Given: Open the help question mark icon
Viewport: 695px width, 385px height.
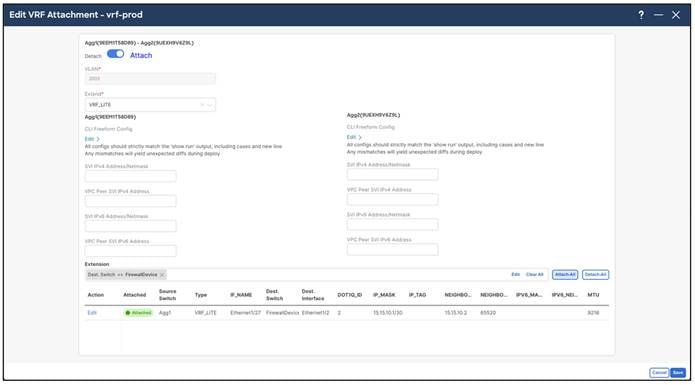Looking at the screenshot, I should [x=641, y=15].
